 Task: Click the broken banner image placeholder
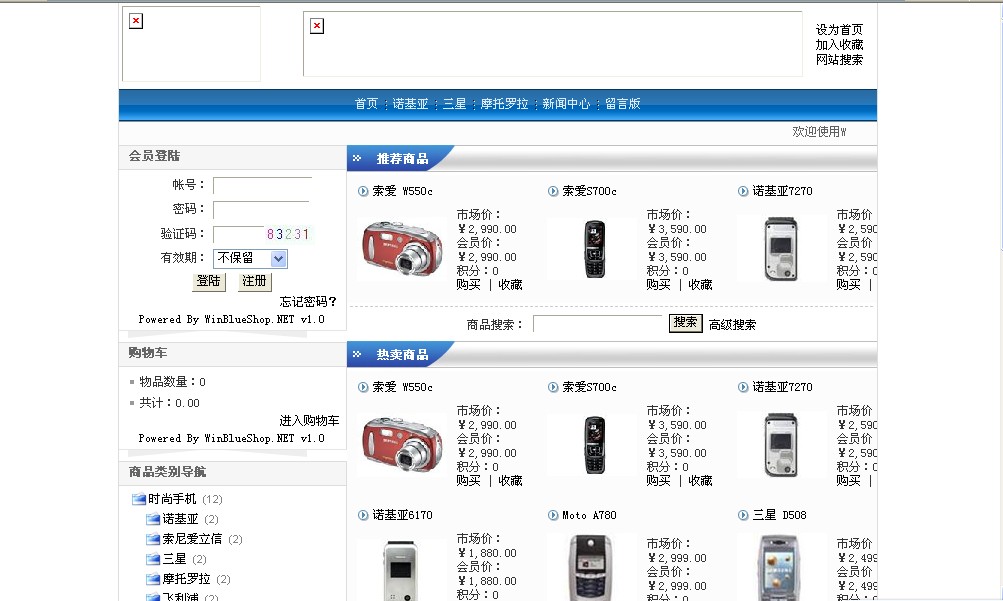(x=553, y=43)
